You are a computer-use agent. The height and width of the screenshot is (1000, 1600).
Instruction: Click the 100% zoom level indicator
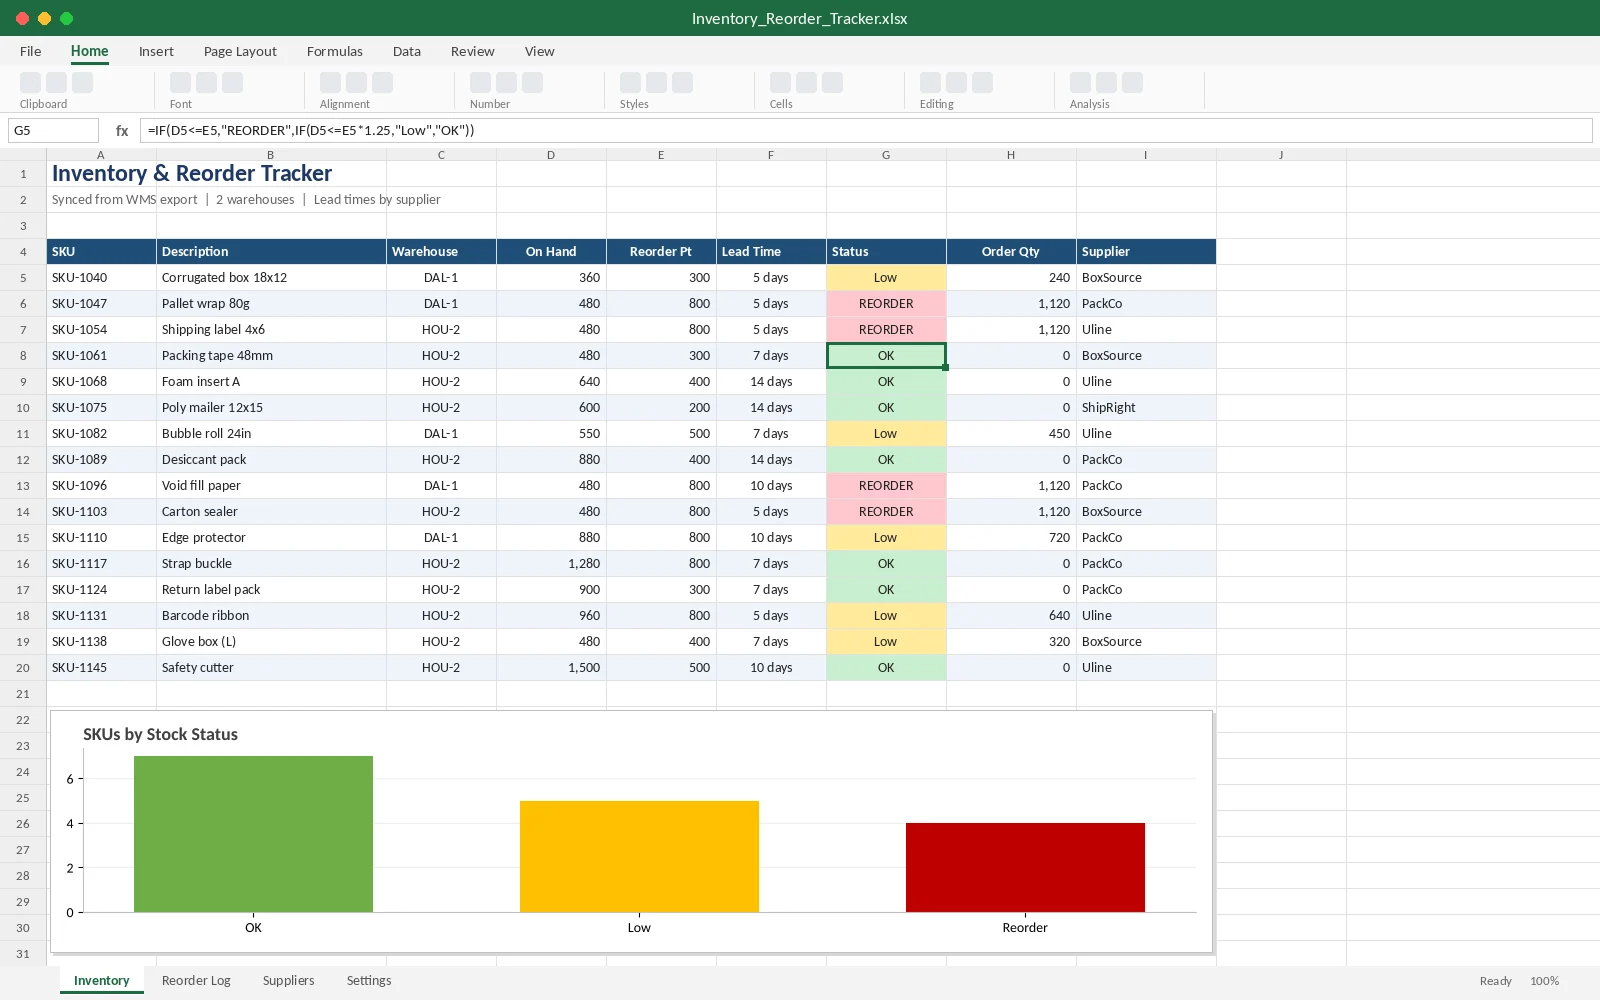coord(1544,981)
